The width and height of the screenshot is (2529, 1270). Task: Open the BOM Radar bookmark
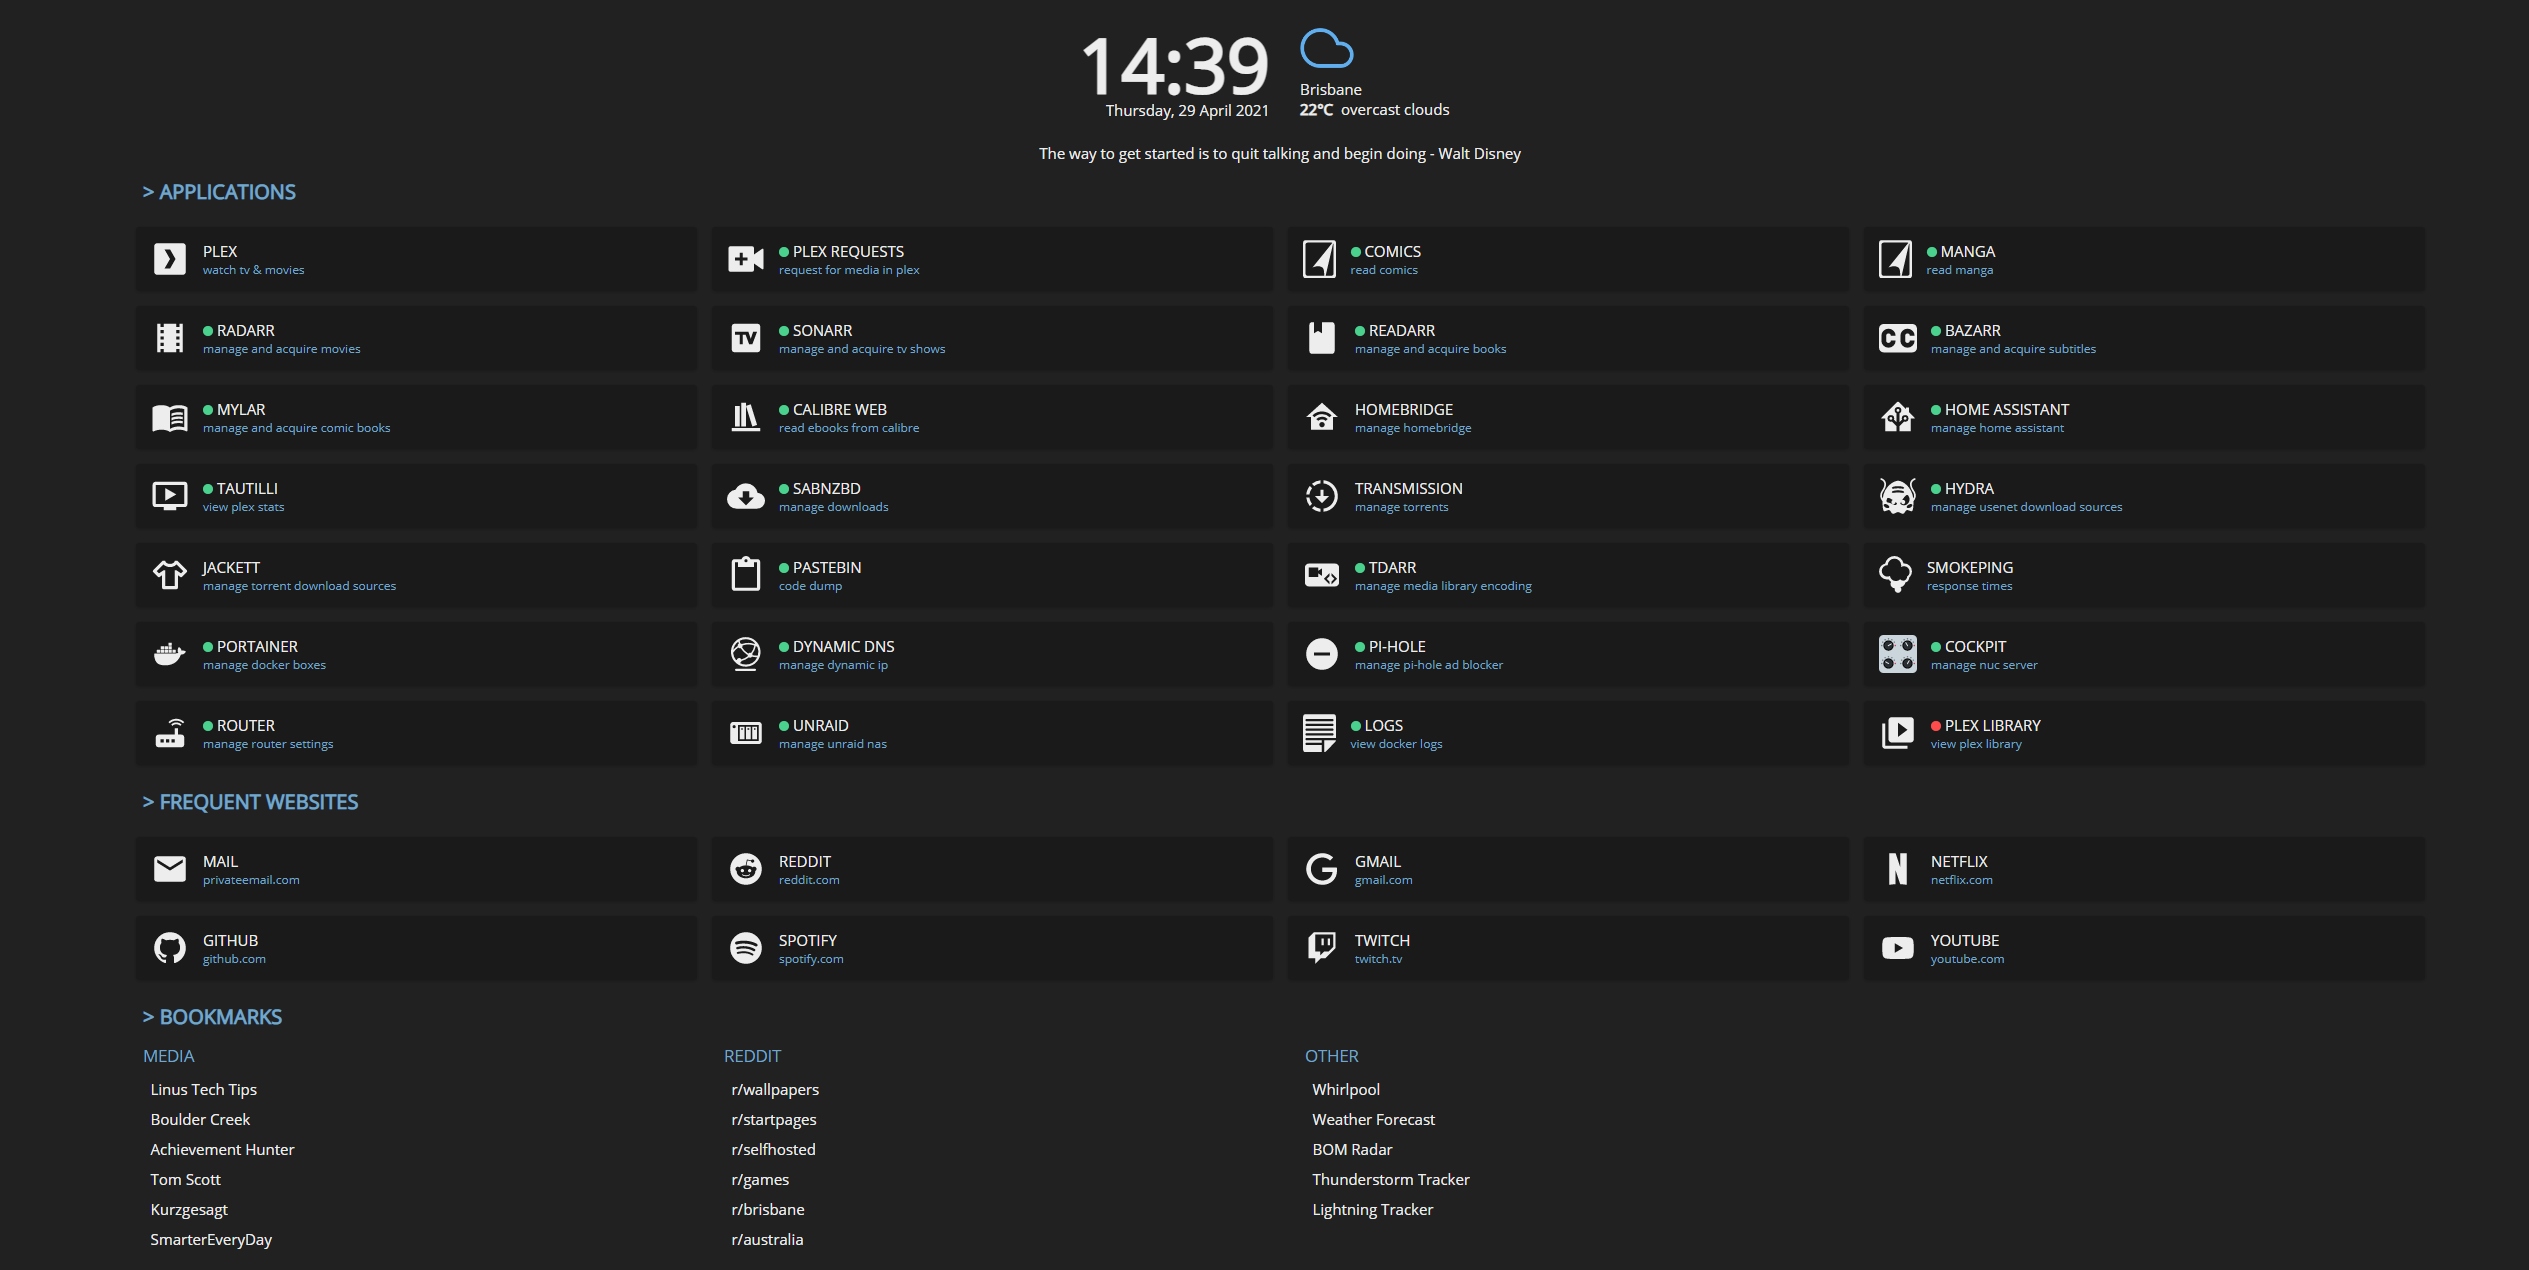click(1351, 1149)
